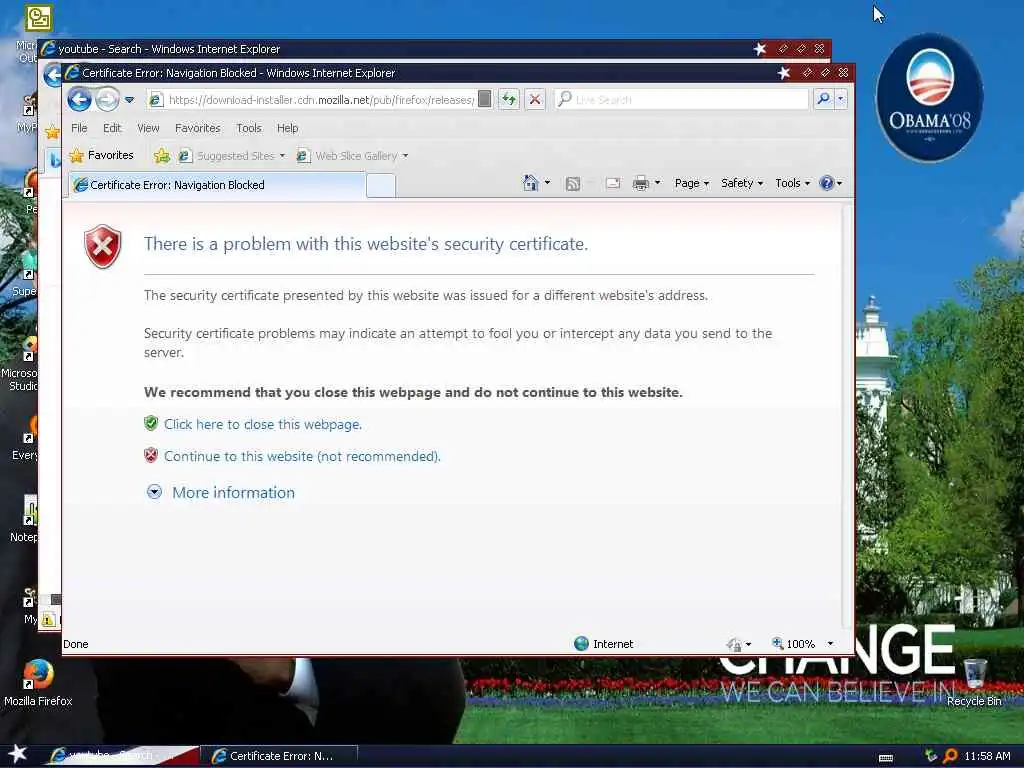The height and width of the screenshot is (768, 1024).
Task: Click the protected mode security icon in status bar
Action: pyautogui.click(x=734, y=645)
